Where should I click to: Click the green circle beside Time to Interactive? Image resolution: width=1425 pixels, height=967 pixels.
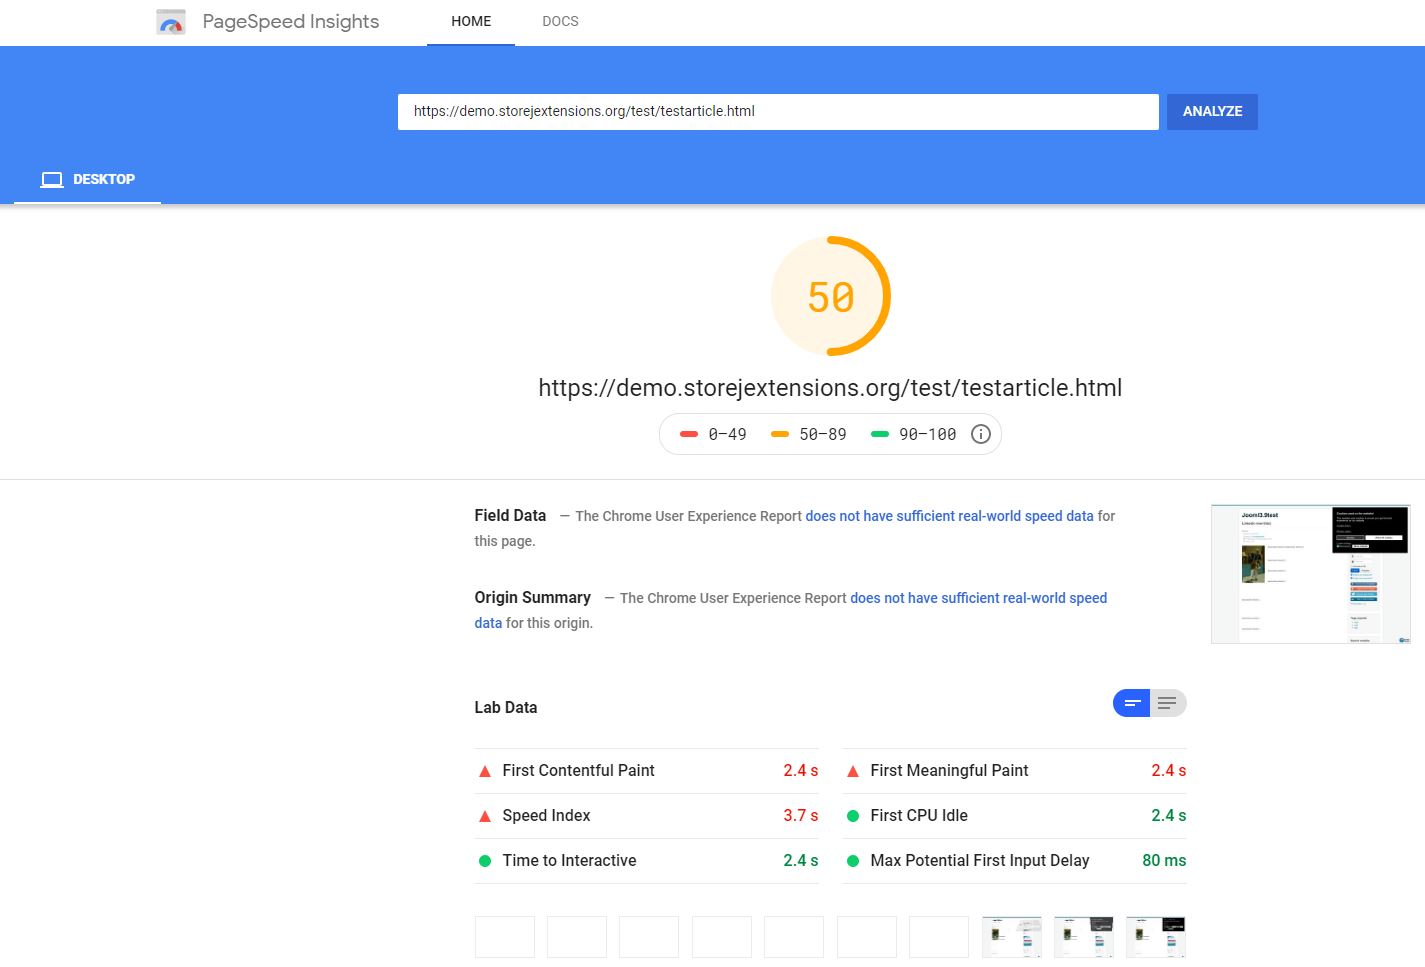485,861
